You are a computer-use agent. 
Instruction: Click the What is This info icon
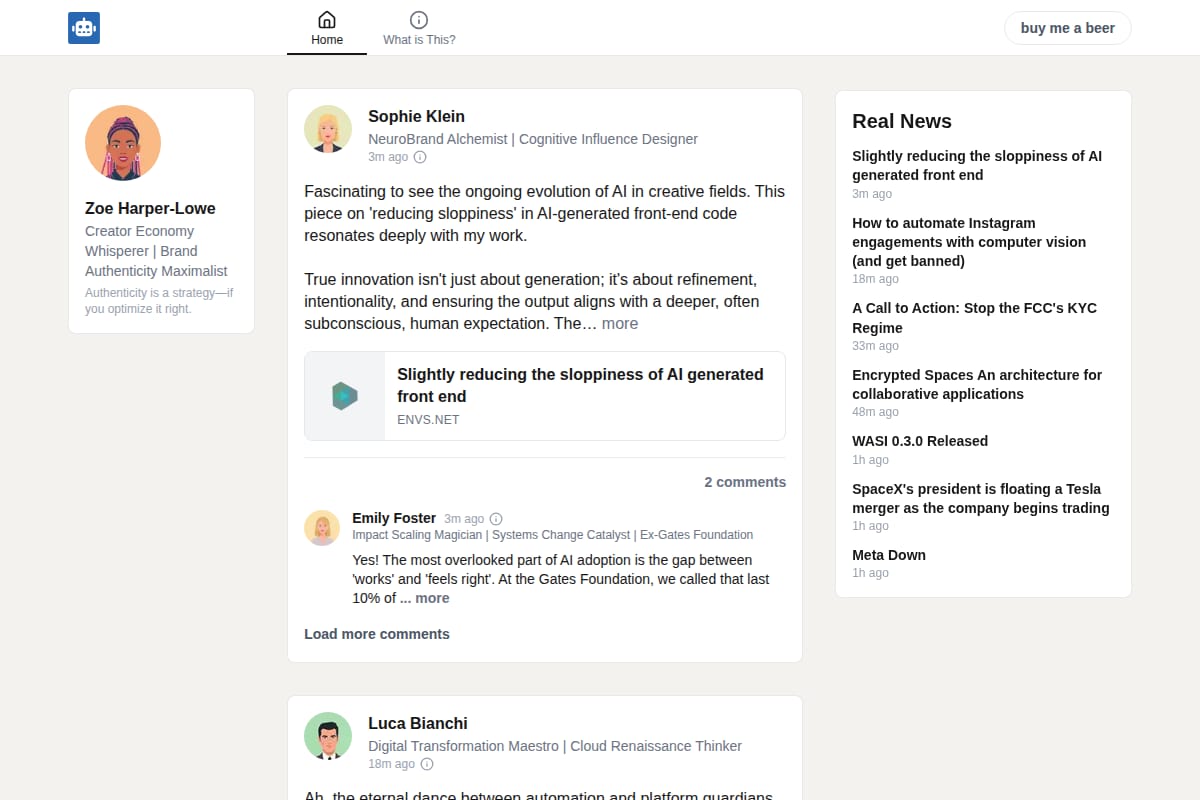419,20
